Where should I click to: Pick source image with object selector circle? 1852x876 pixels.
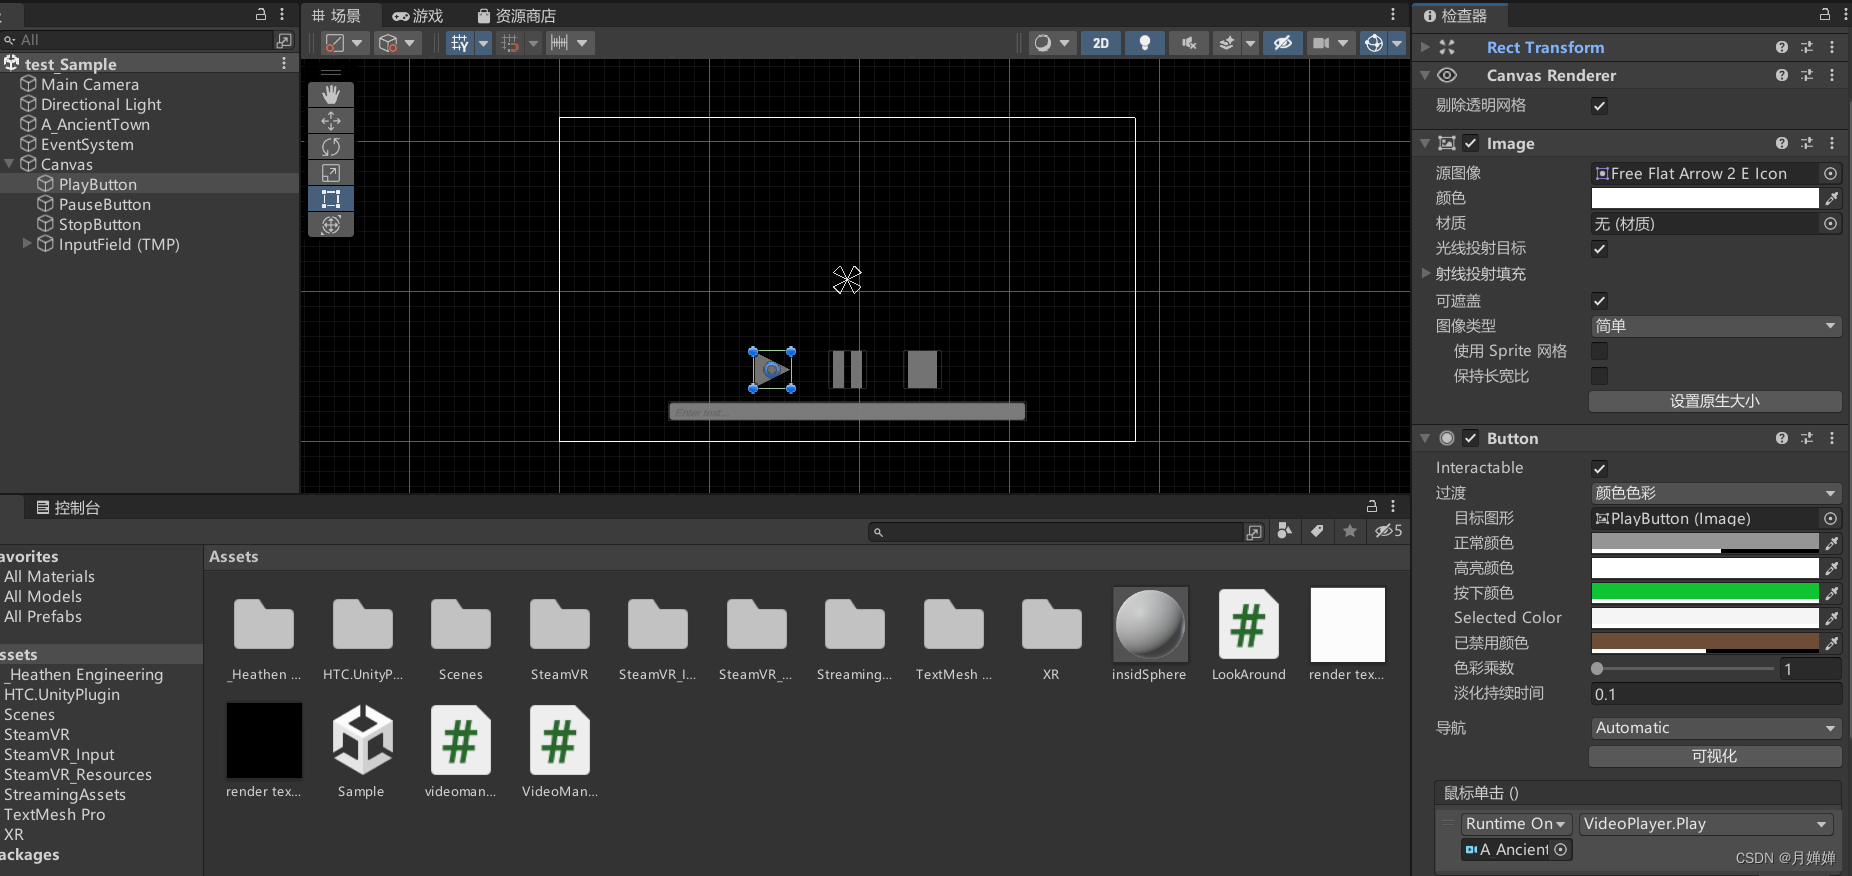pyautogui.click(x=1830, y=174)
